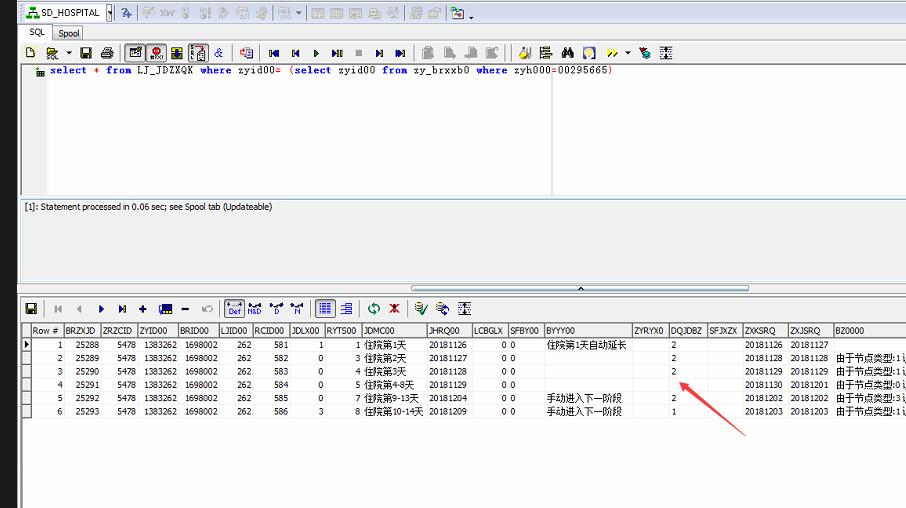
Task: Click the binoculars find icon
Action: pyautogui.click(x=567, y=53)
